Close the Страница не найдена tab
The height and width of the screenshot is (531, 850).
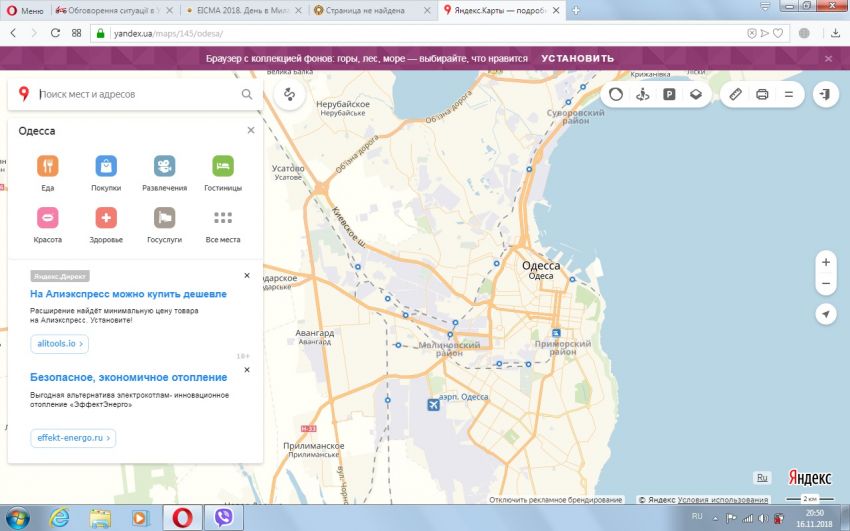[x=427, y=10]
